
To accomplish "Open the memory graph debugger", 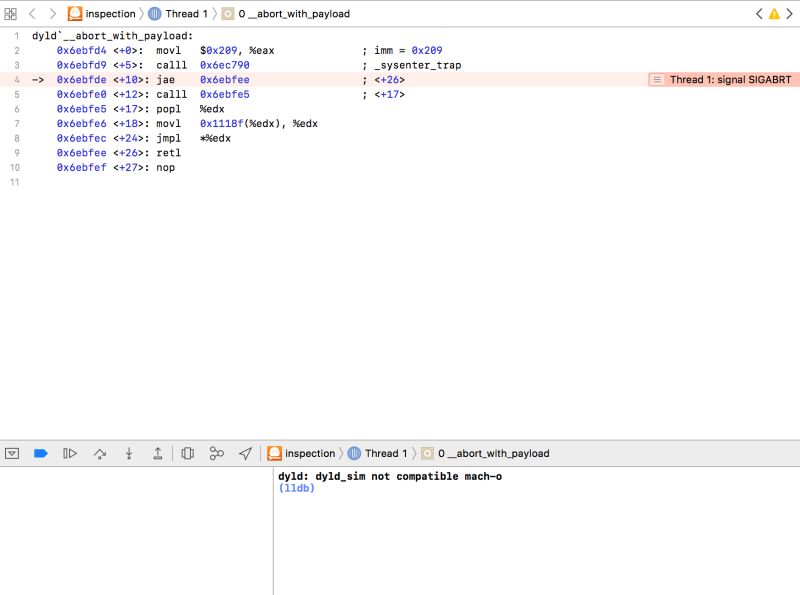I will tap(215, 453).
